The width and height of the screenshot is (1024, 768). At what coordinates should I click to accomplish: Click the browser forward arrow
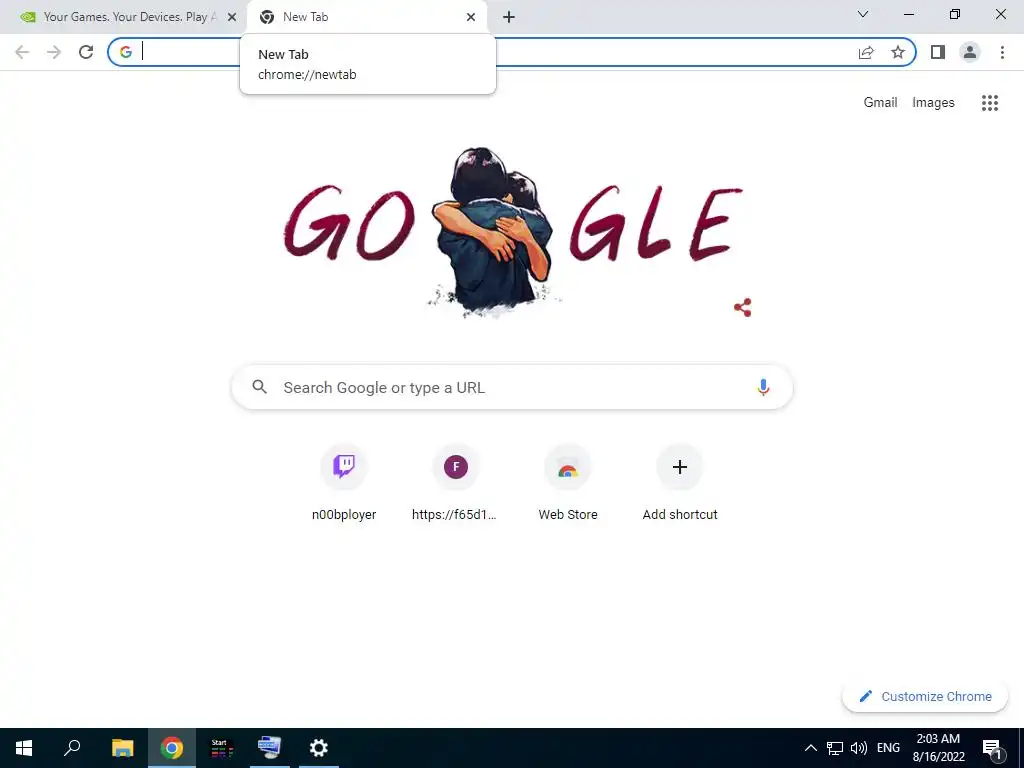tap(54, 52)
